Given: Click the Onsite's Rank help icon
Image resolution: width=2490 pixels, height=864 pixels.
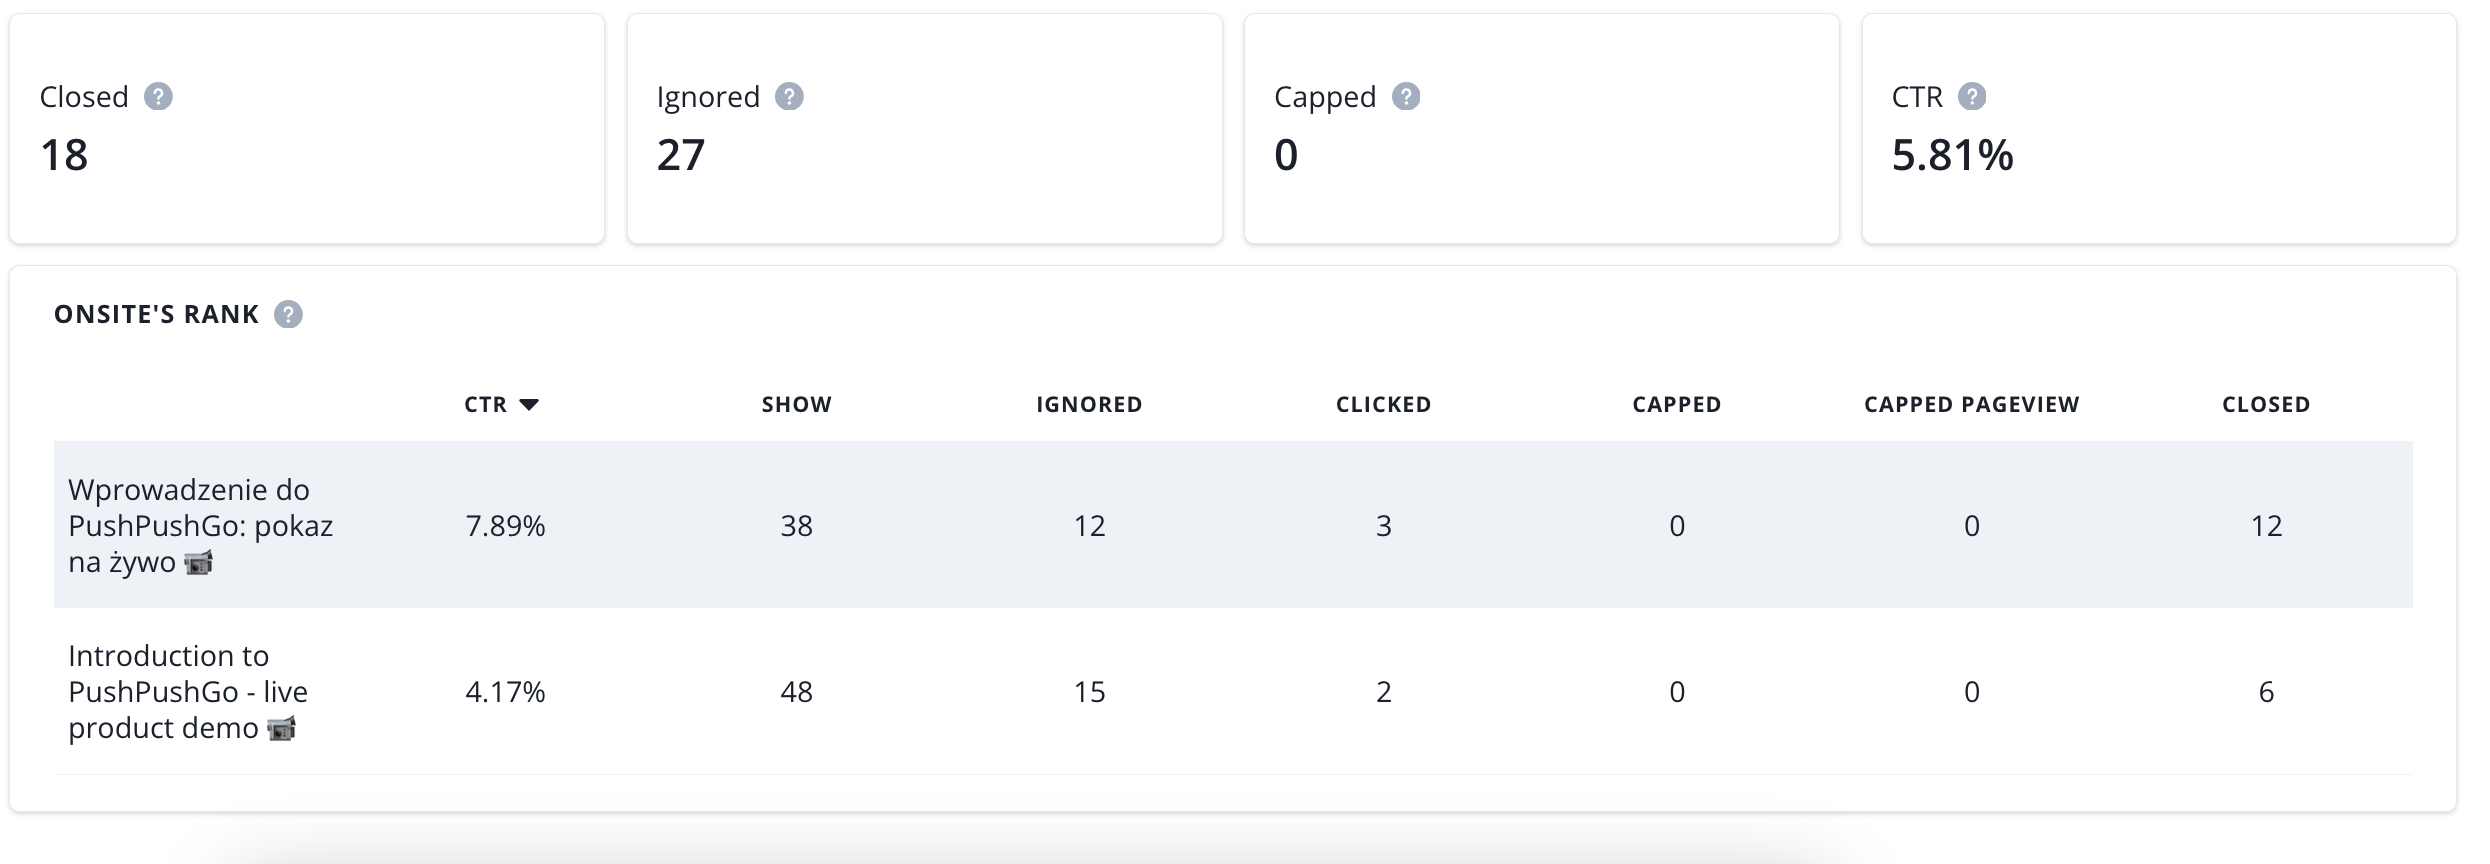Looking at the screenshot, I should (x=288, y=315).
